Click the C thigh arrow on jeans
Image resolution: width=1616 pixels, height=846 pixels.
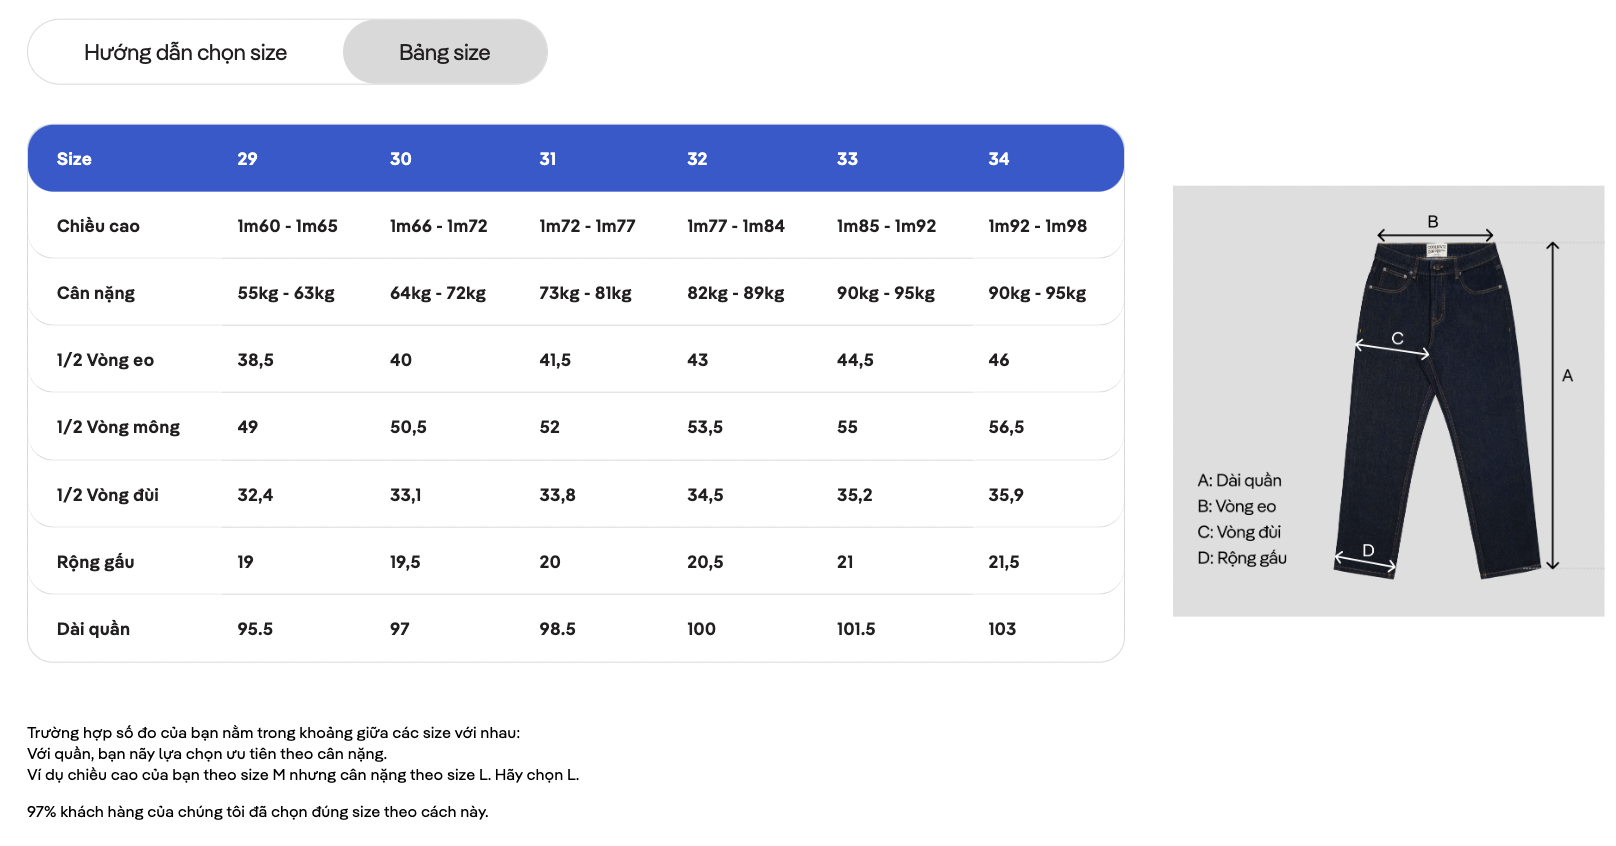coord(1392,349)
